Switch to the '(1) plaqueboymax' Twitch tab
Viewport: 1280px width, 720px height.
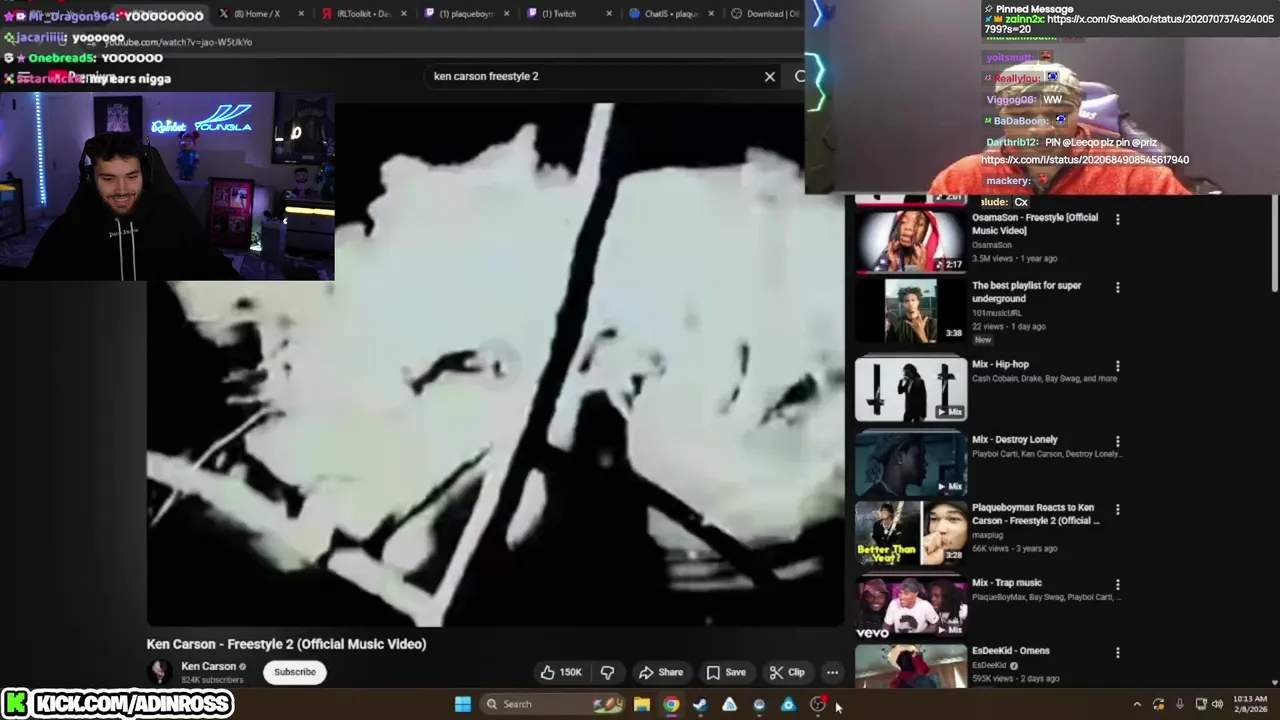pos(465,14)
